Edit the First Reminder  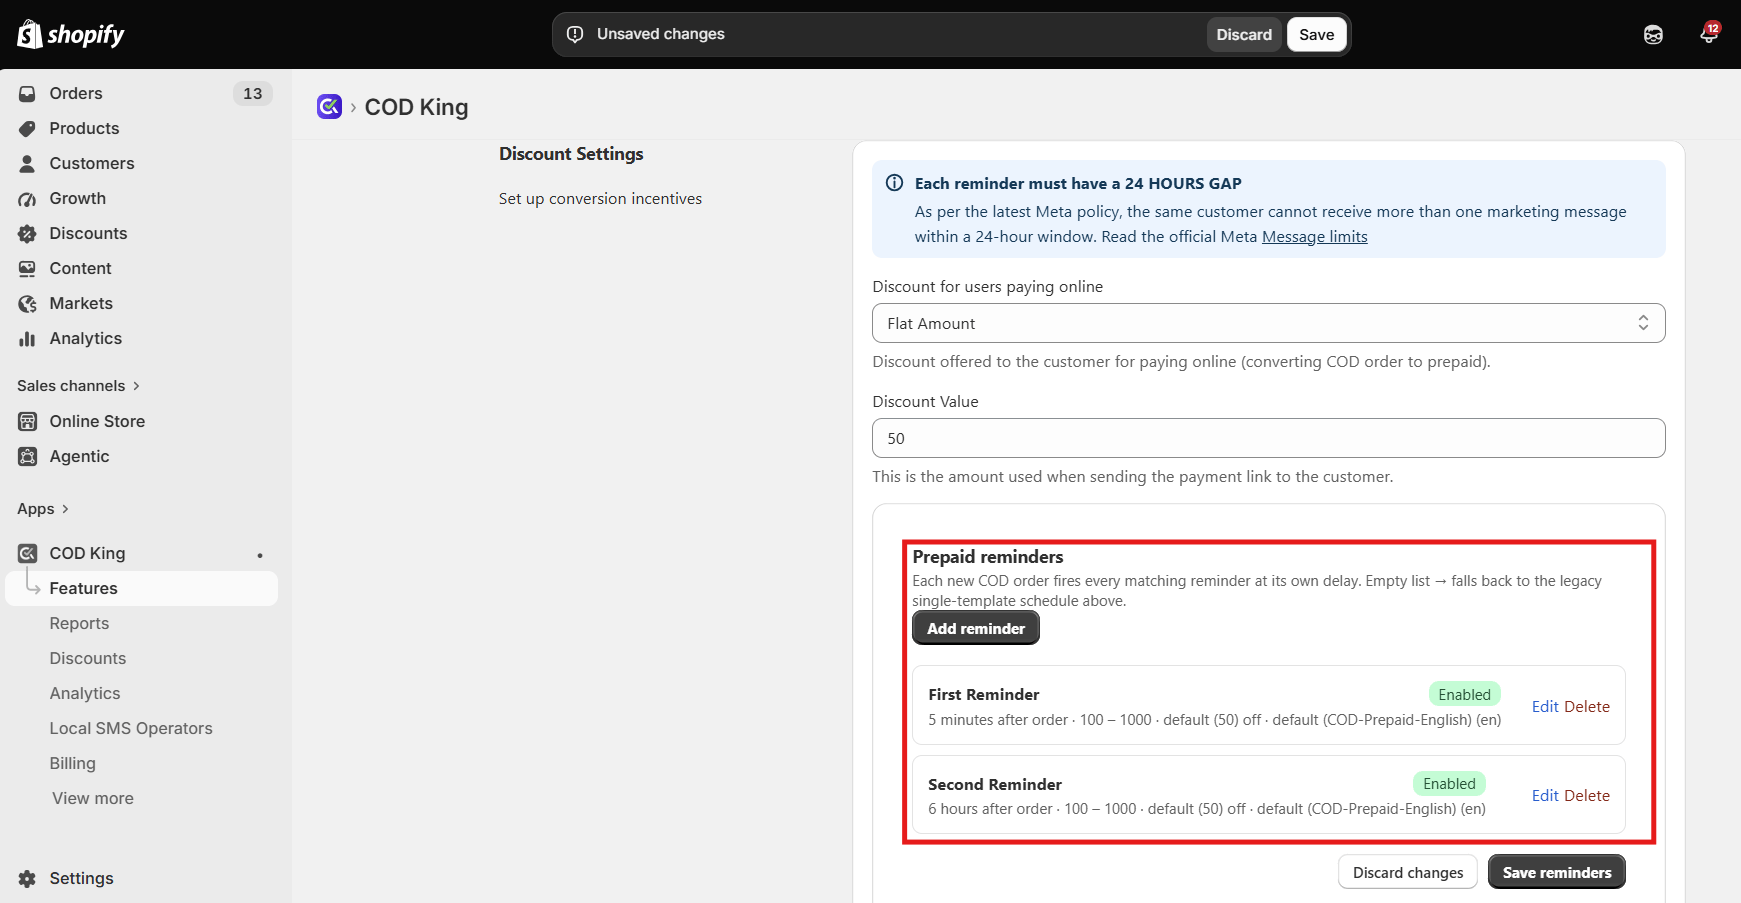click(1545, 706)
